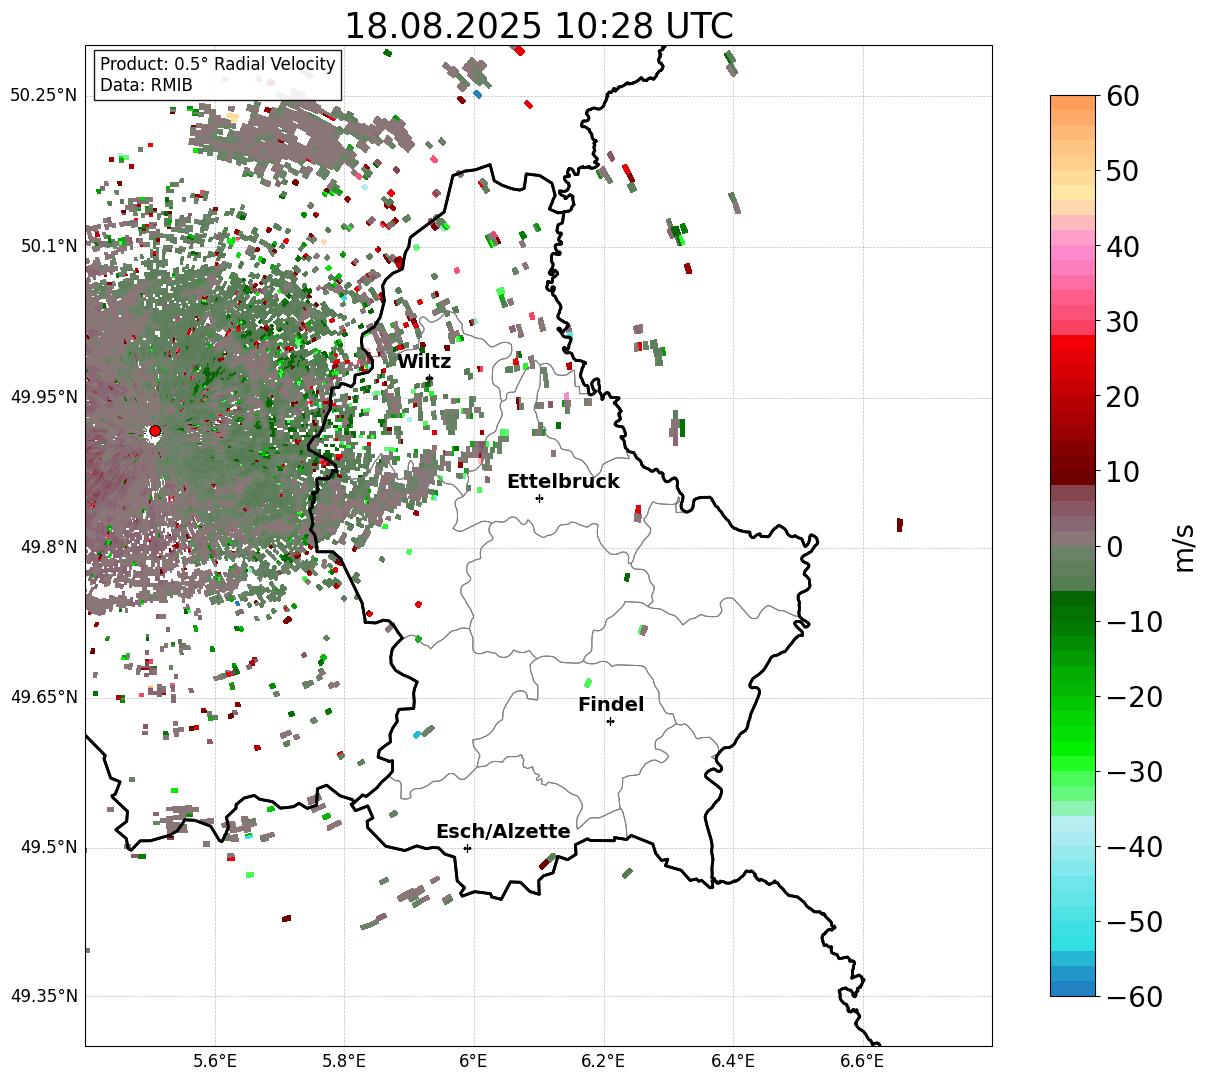Click the Esch/Alzette city label

point(503,831)
